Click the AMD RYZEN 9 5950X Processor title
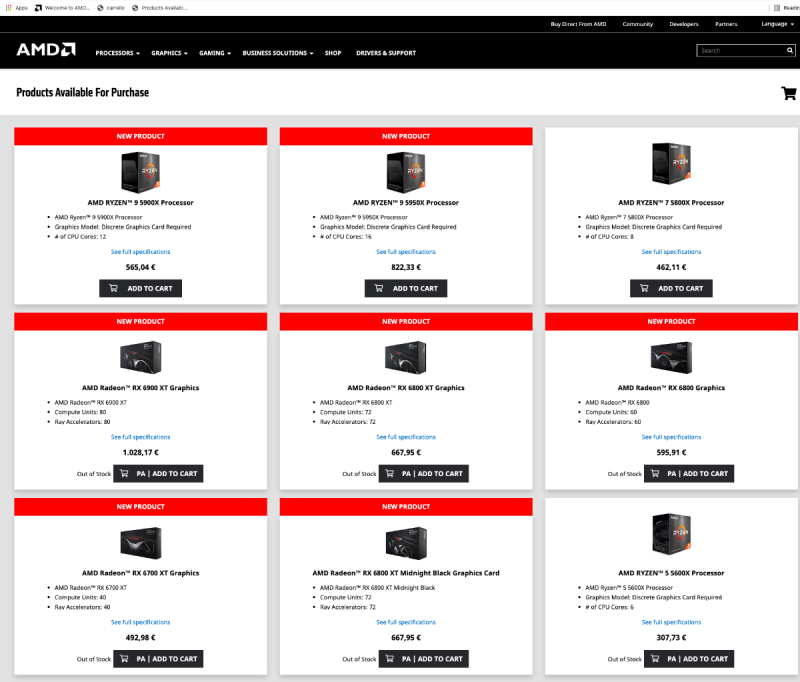800x682 pixels. [406, 203]
